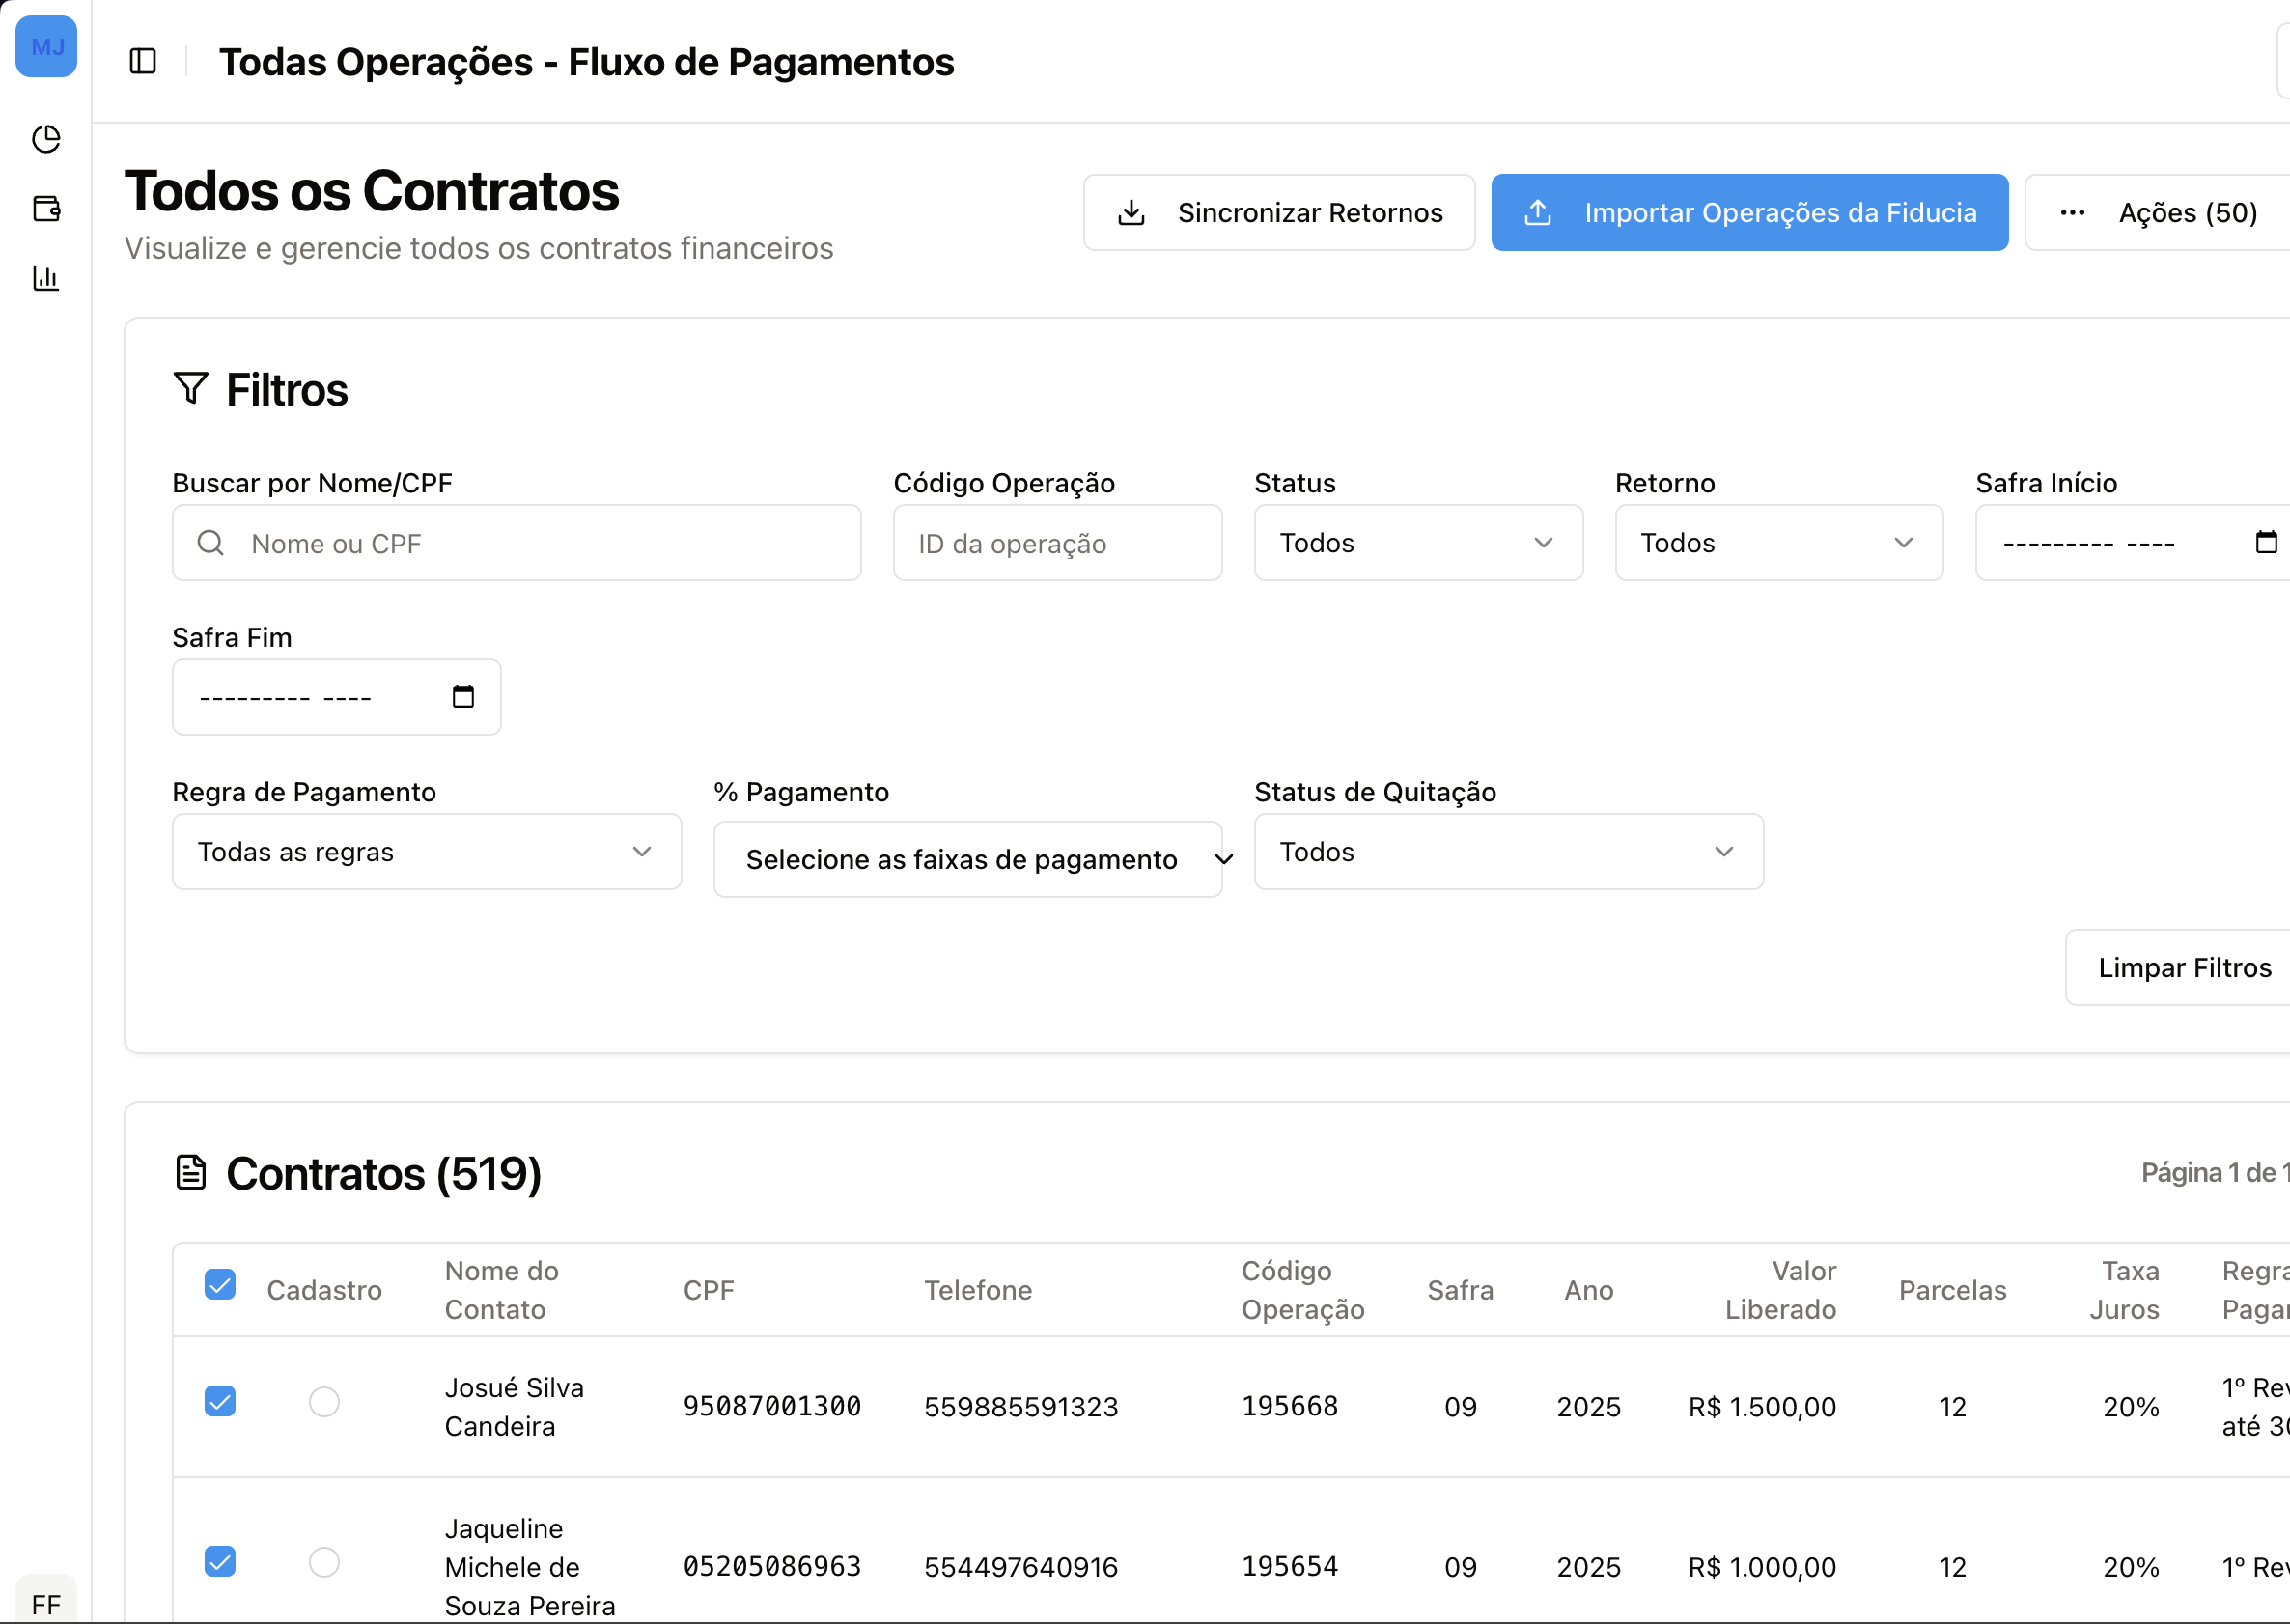Viewport: 2290px width, 1624px height.
Task: Open the Status dropdown
Action: [x=1417, y=543]
